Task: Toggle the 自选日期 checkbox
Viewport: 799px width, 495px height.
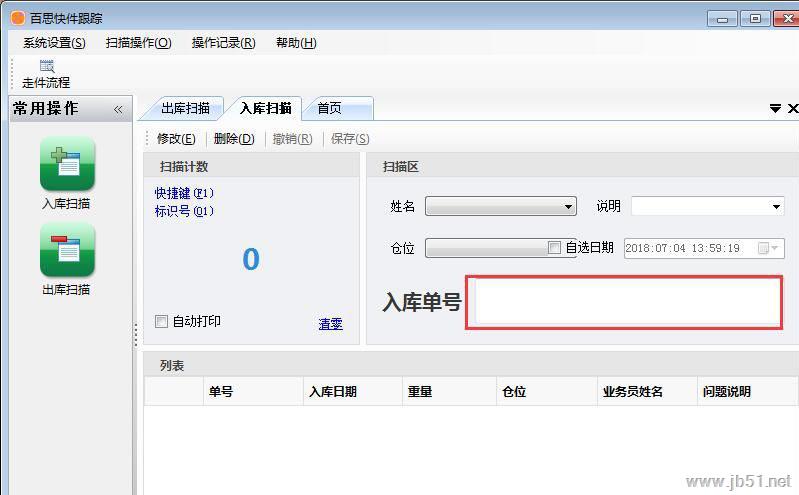Action: [x=554, y=248]
